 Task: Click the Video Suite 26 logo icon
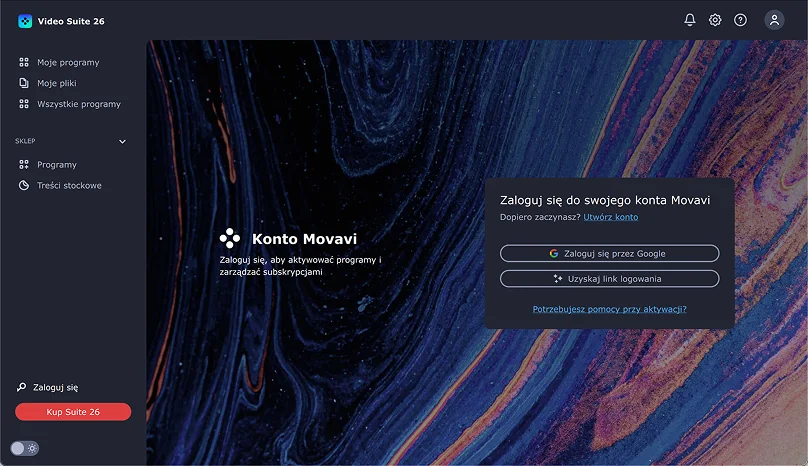click(25, 21)
